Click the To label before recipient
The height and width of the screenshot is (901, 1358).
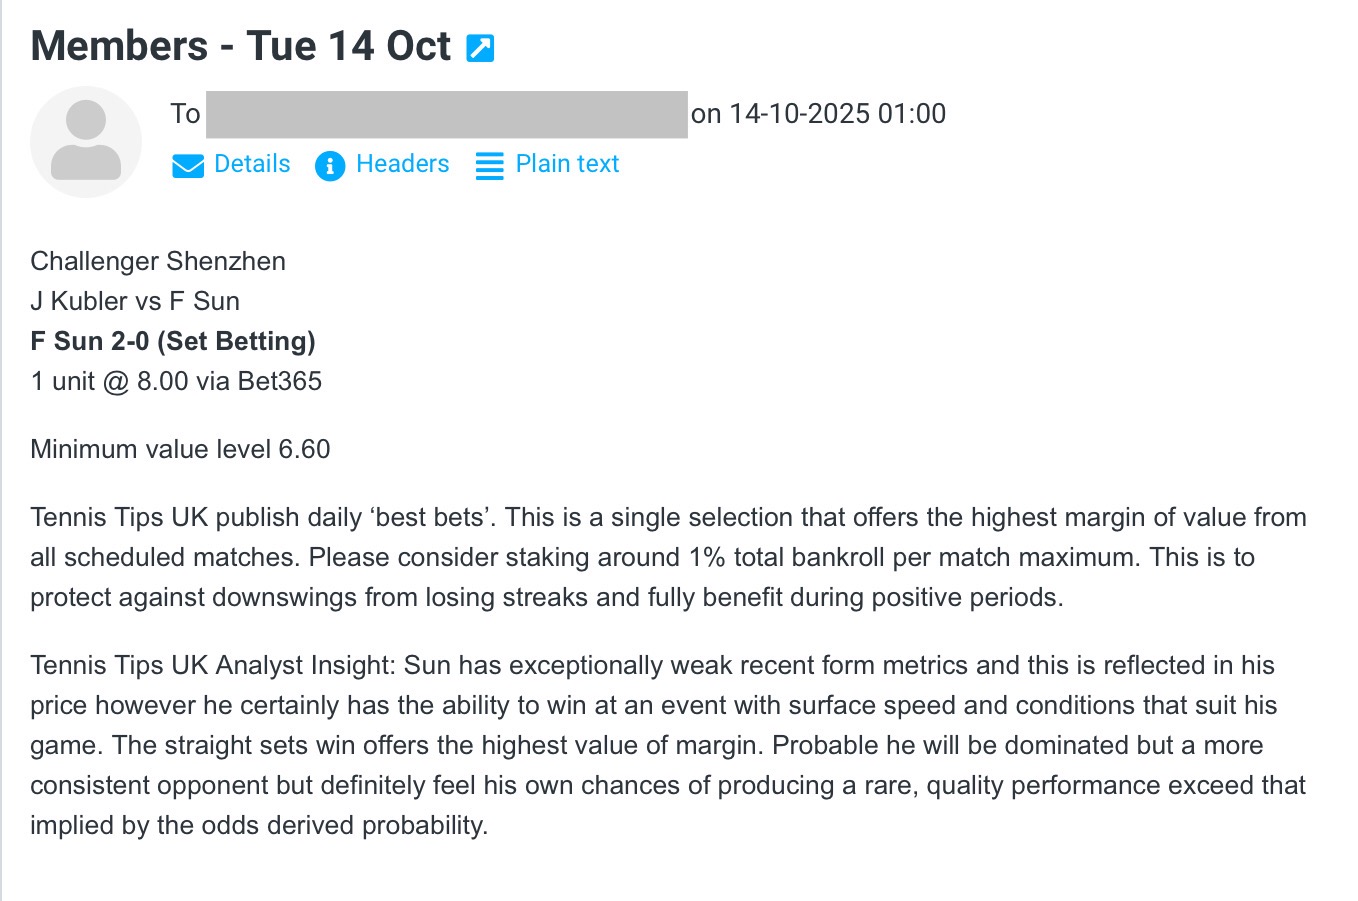click(185, 114)
